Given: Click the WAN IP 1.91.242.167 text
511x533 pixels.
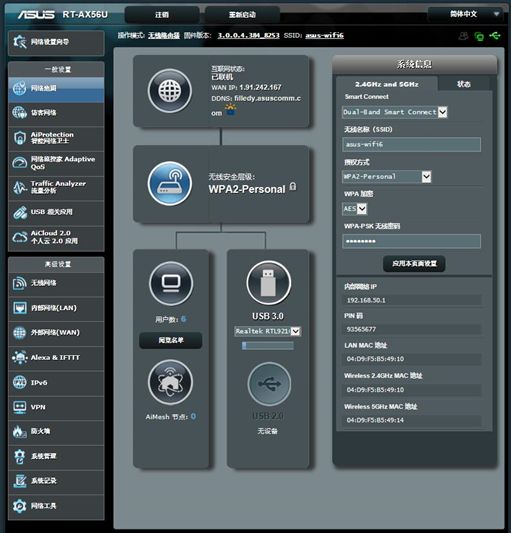Looking at the screenshot, I should point(260,87).
